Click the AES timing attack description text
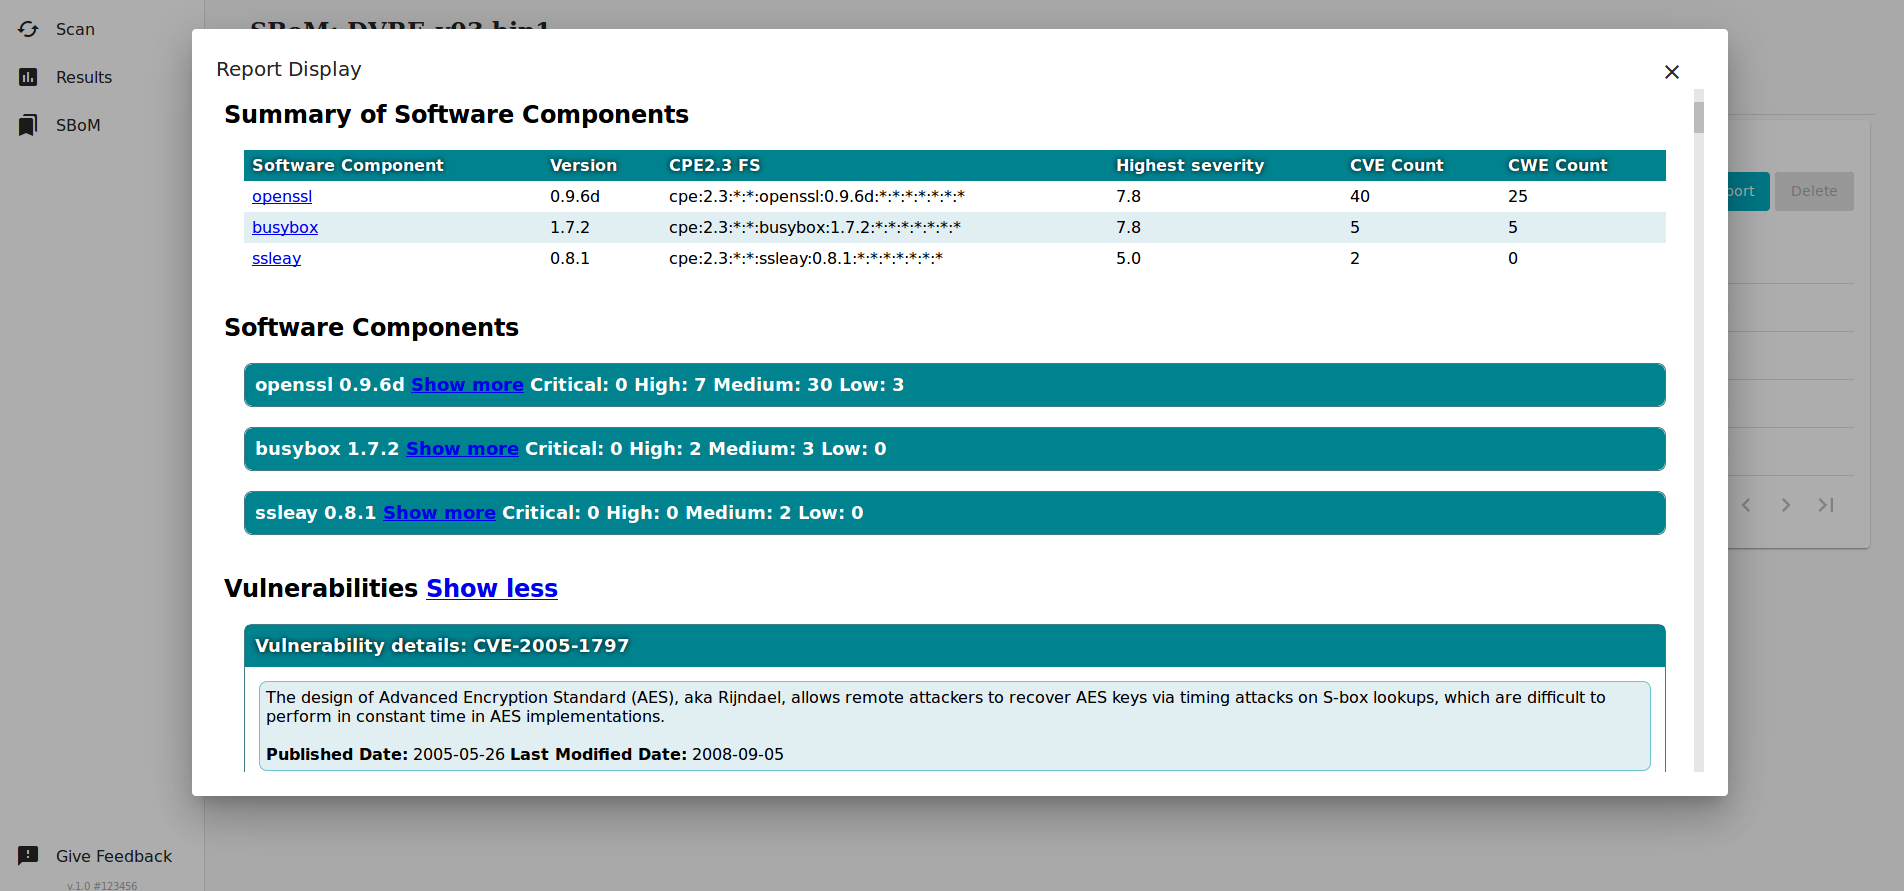Screen dimensions: 1904x891 [936, 707]
